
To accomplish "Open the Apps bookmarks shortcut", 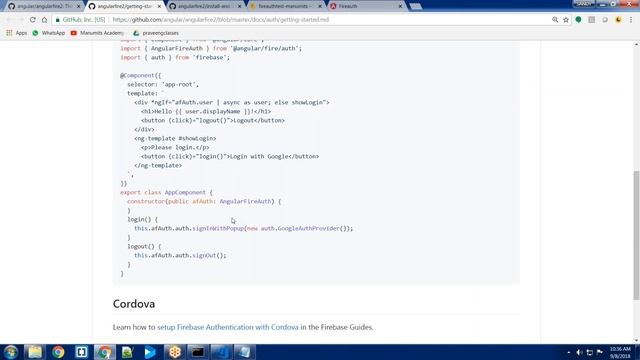I will point(17,33).
